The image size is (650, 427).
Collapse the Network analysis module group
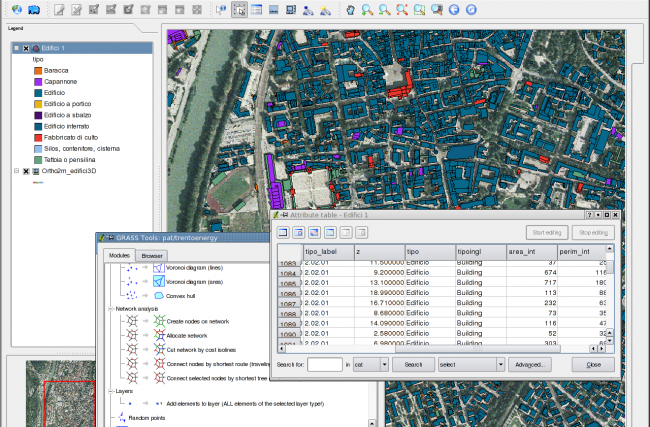point(111,309)
